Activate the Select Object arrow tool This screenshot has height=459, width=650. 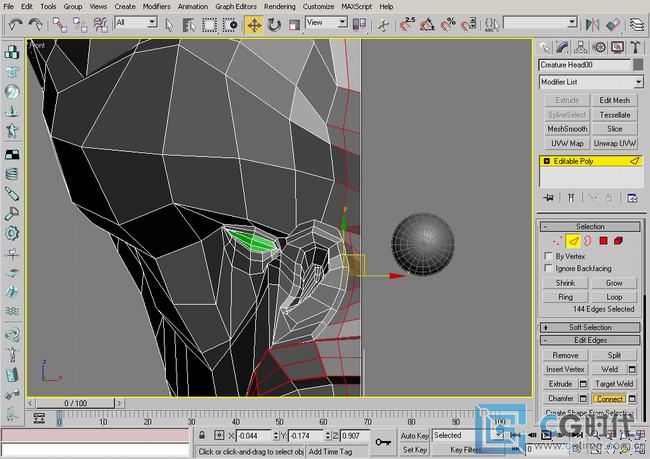pyautogui.click(x=169, y=25)
